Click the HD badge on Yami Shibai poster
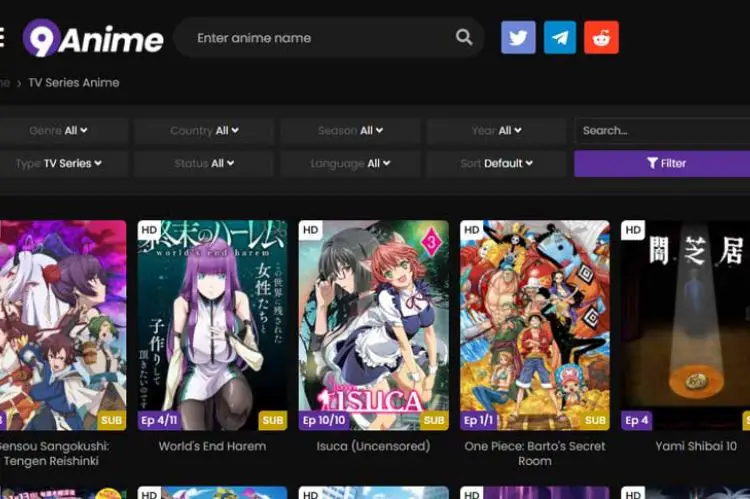This screenshot has width=750, height=499. pos(633,230)
